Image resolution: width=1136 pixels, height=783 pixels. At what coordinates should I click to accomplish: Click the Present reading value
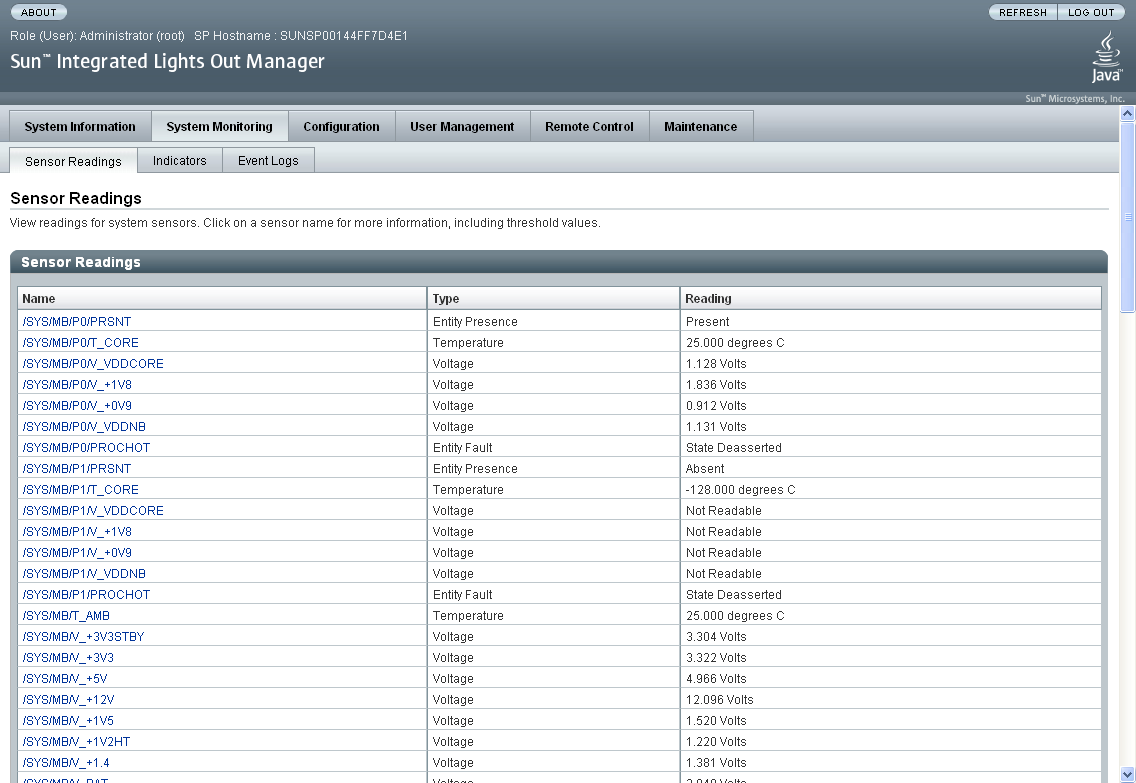707,322
